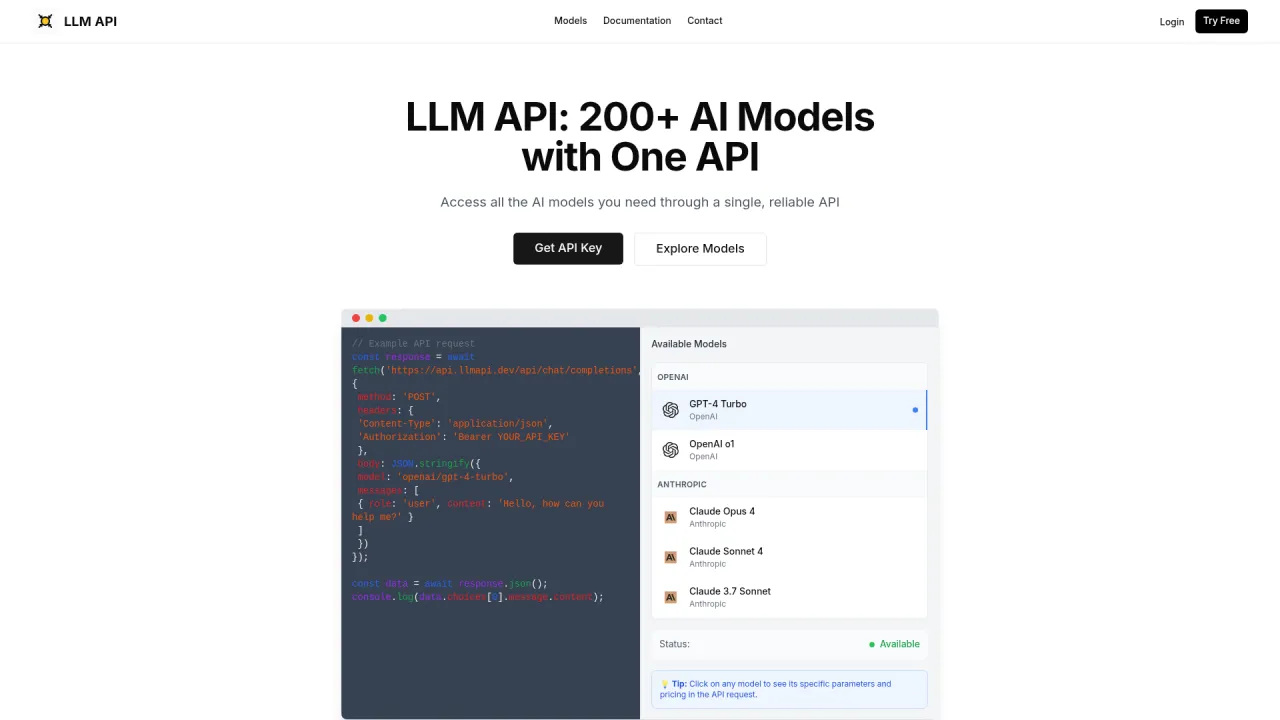
Task: Click the 'application/json' string in code
Action: click(x=499, y=424)
